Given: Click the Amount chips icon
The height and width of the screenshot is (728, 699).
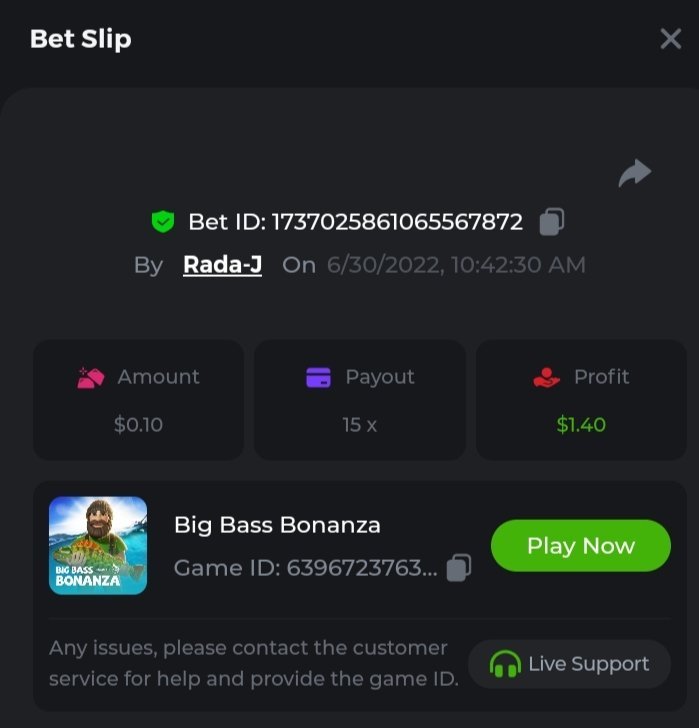Looking at the screenshot, I should (91, 378).
